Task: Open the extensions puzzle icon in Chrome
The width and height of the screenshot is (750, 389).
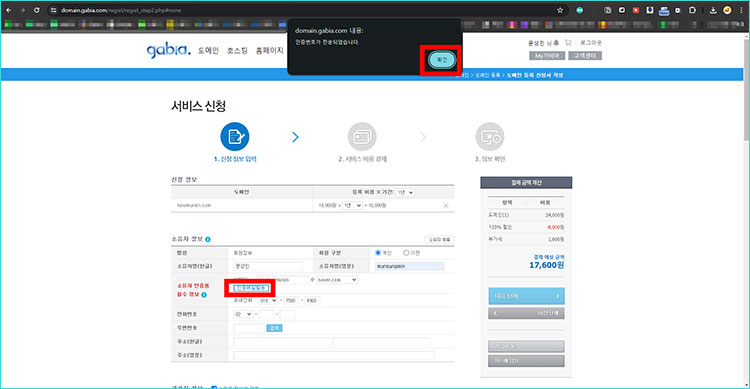Action: pyautogui.click(x=692, y=10)
